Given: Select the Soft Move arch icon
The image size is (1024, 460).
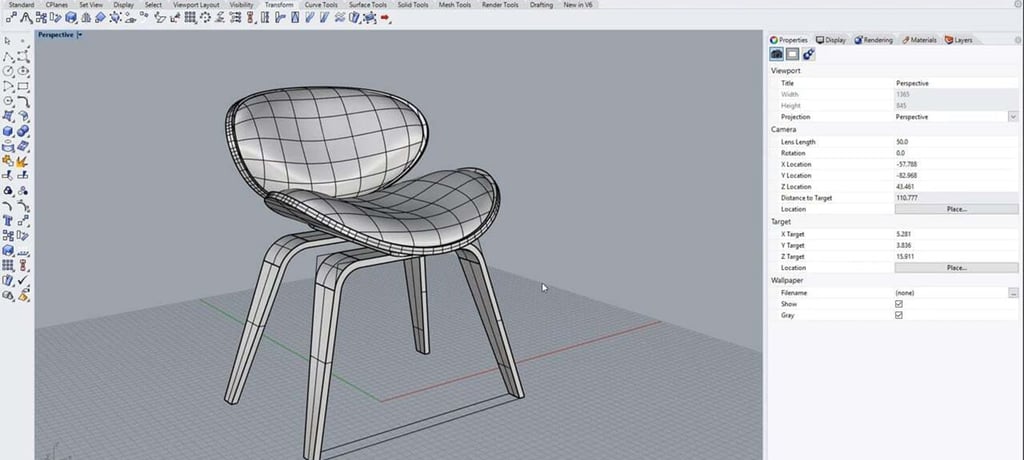Looking at the screenshot, I should pos(27,18).
